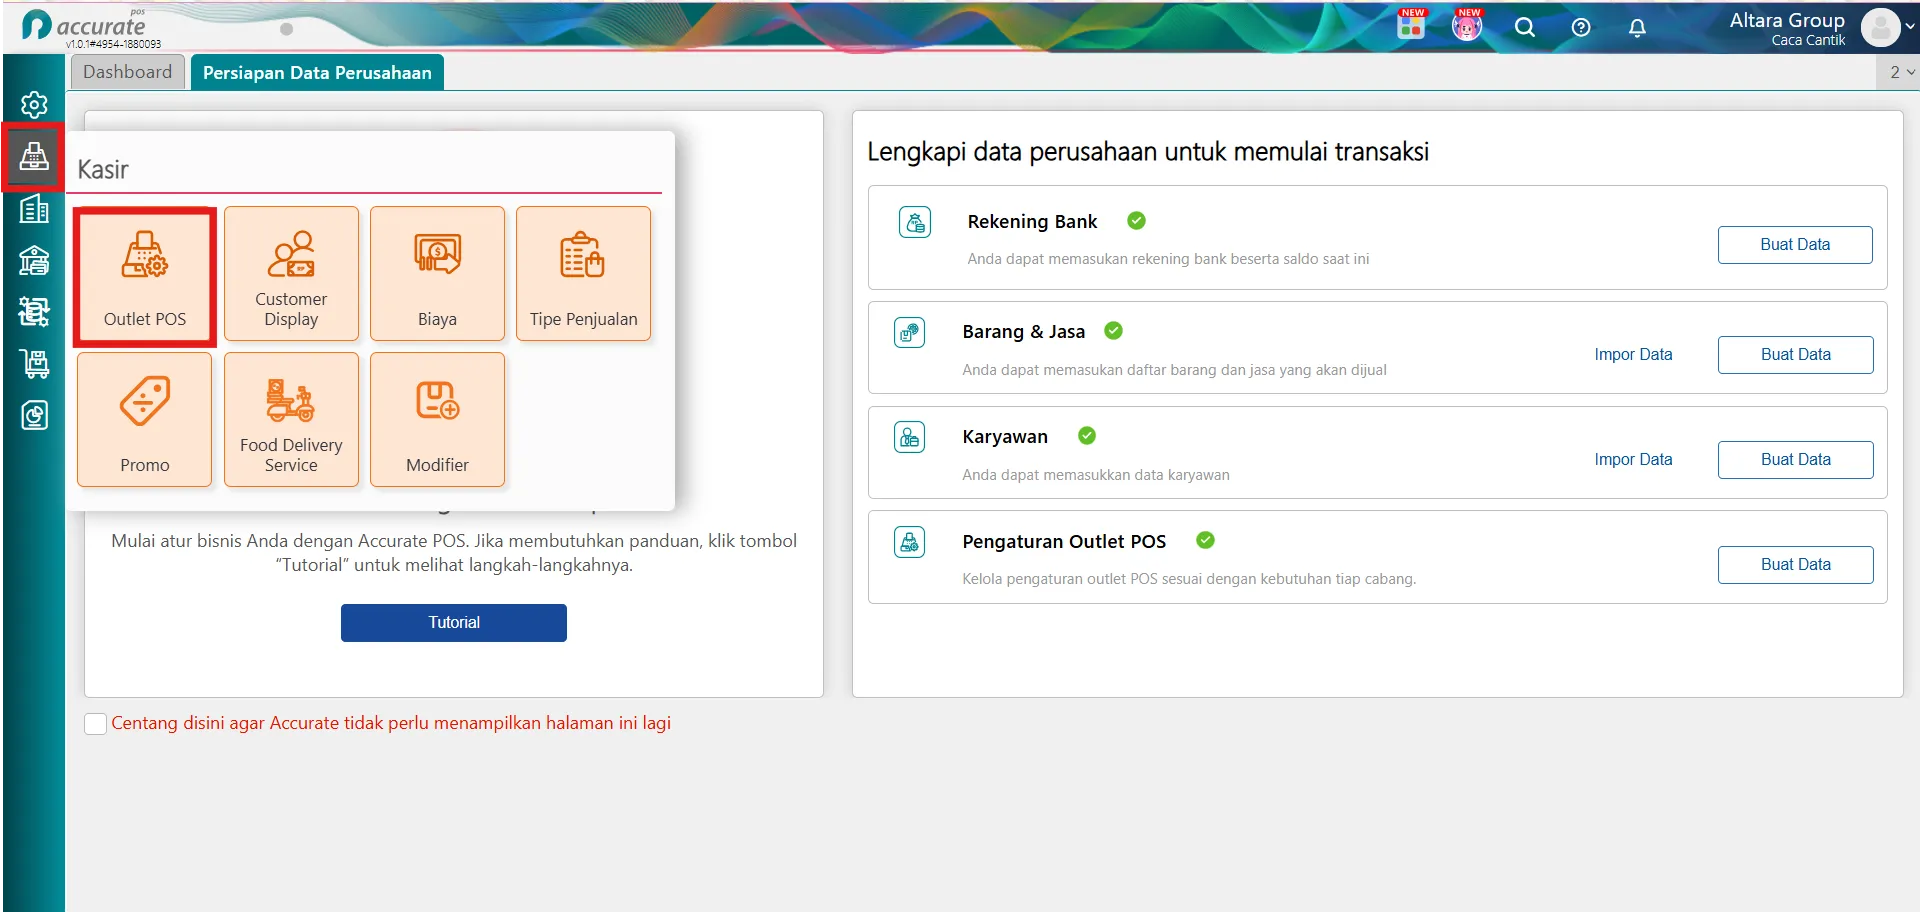This screenshot has width=1920, height=912.
Task: Open the Outlet POS tile
Action: [145, 274]
